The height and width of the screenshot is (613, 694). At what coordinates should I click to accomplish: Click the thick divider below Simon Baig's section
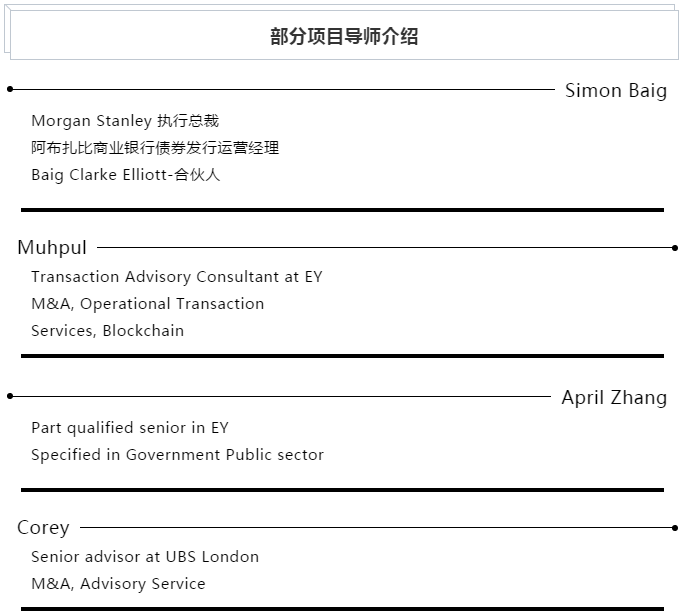click(x=342, y=210)
